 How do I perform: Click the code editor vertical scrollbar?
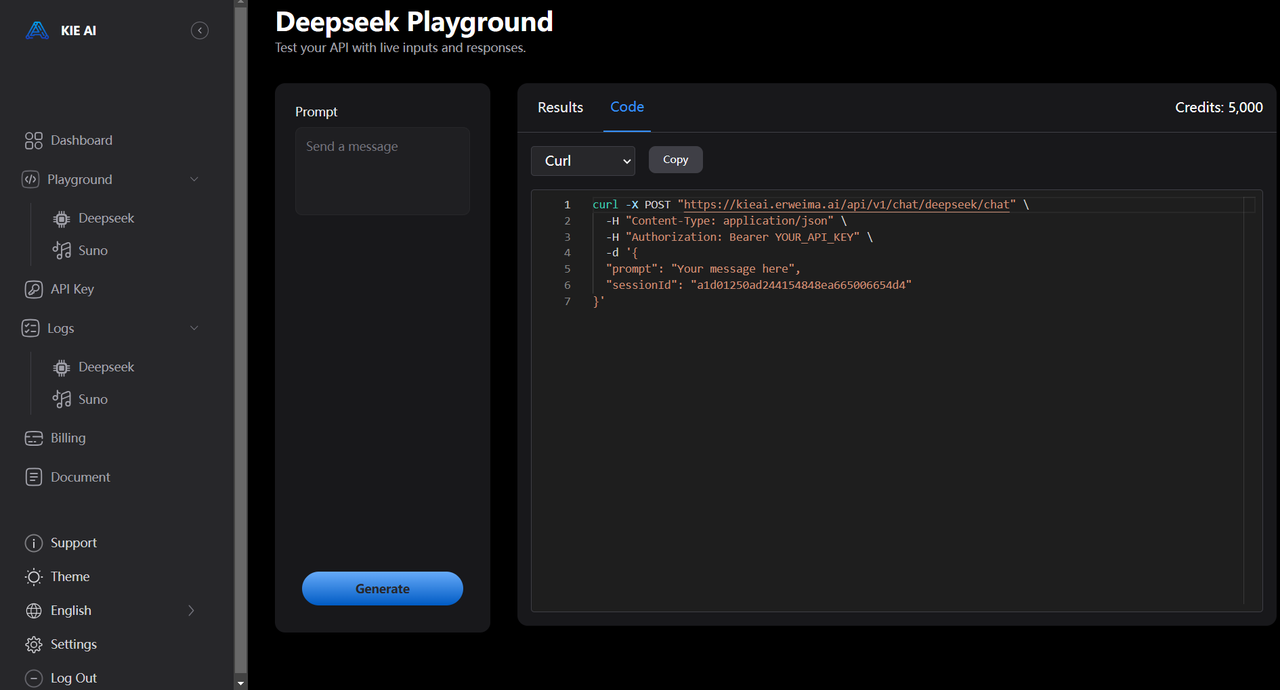1248,400
